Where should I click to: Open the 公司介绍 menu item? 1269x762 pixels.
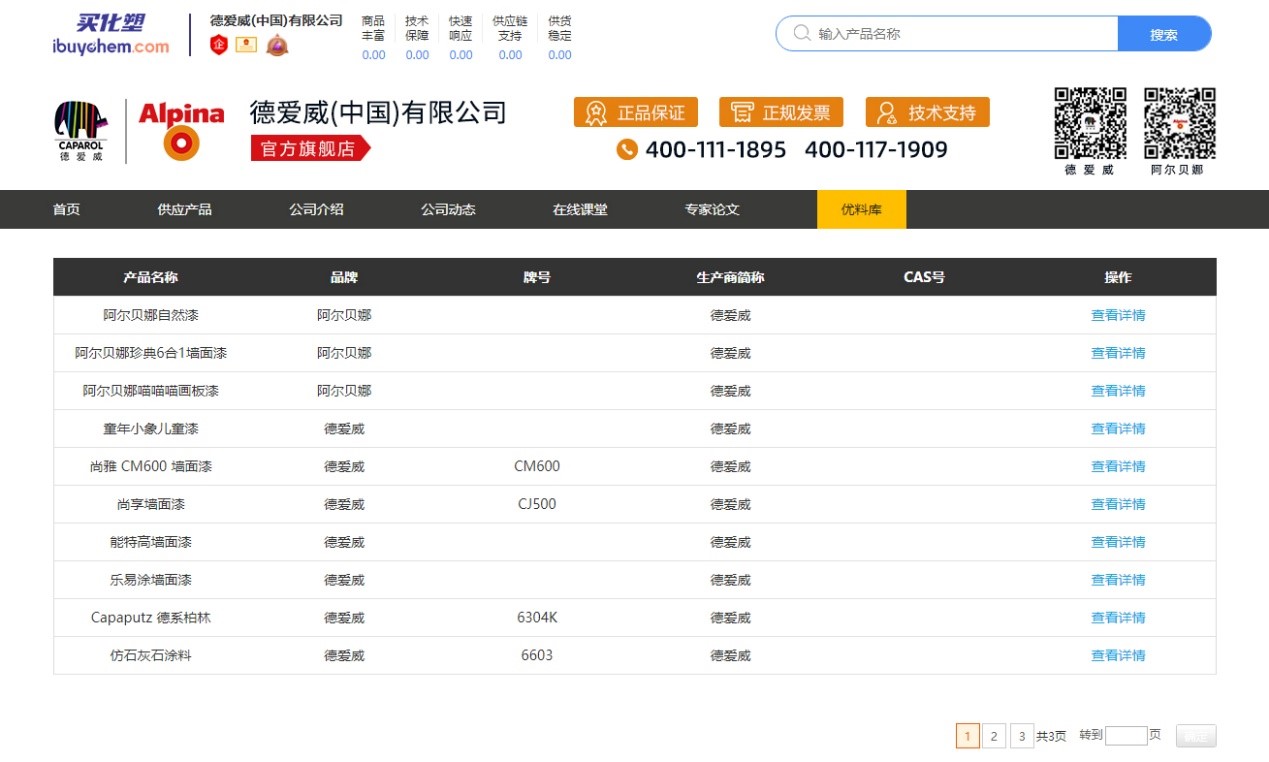tap(316, 210)
